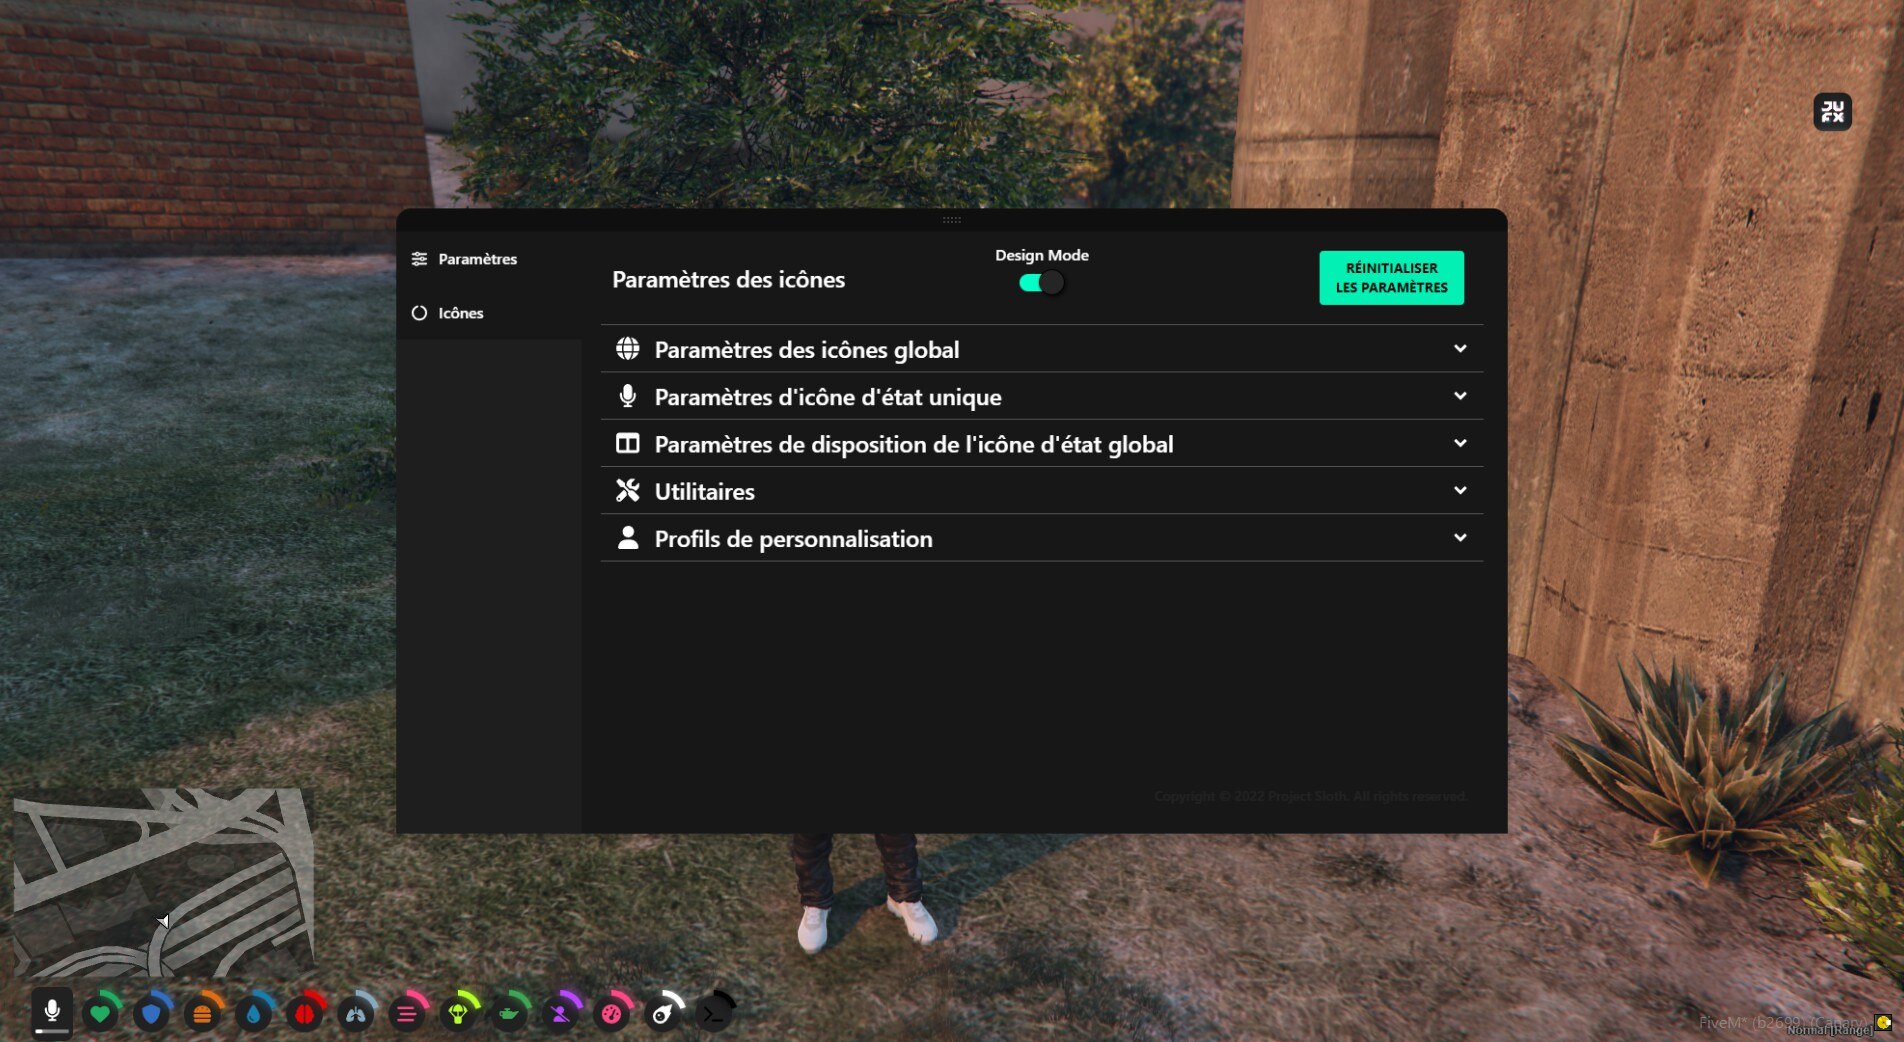Click the green parachute status icon
This screenshot has width=1904, height=1042.
coord(458,1014)
